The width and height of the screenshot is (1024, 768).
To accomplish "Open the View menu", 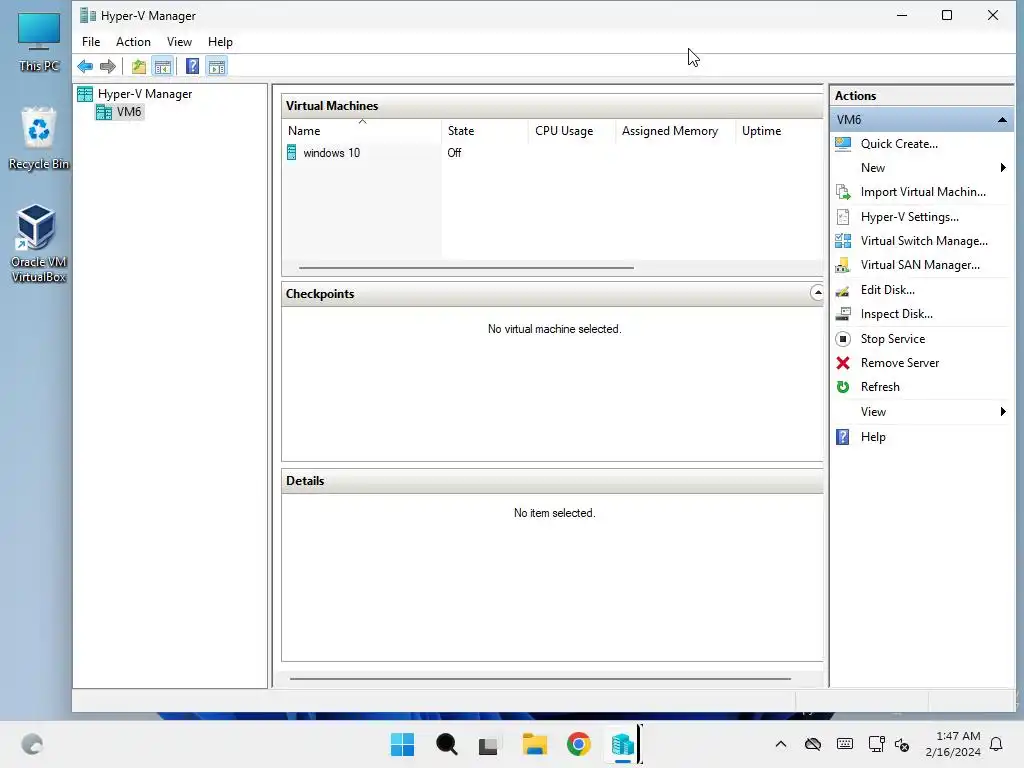I will pyautogui.click(x=179, y=42).
